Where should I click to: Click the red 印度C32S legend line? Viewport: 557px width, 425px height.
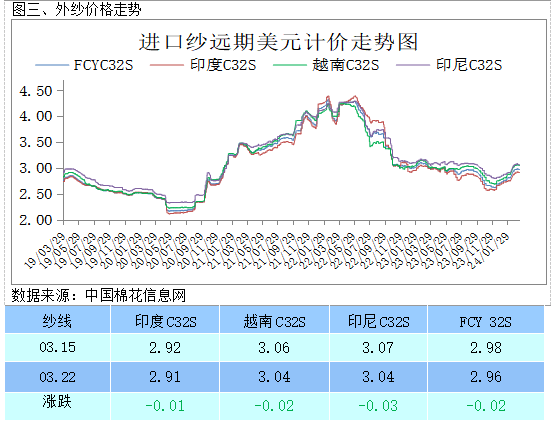166,65
